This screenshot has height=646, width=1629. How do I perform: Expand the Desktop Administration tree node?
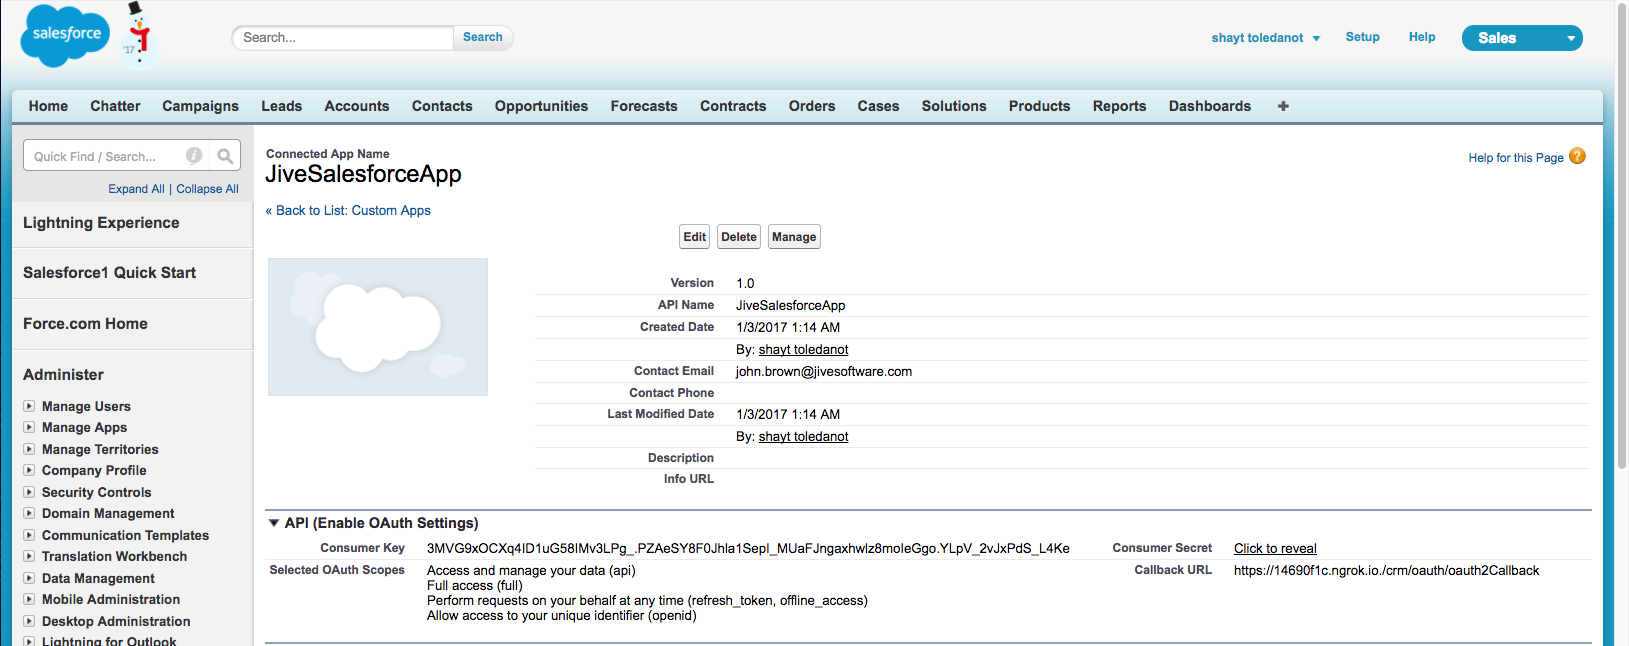pos(29,621)
